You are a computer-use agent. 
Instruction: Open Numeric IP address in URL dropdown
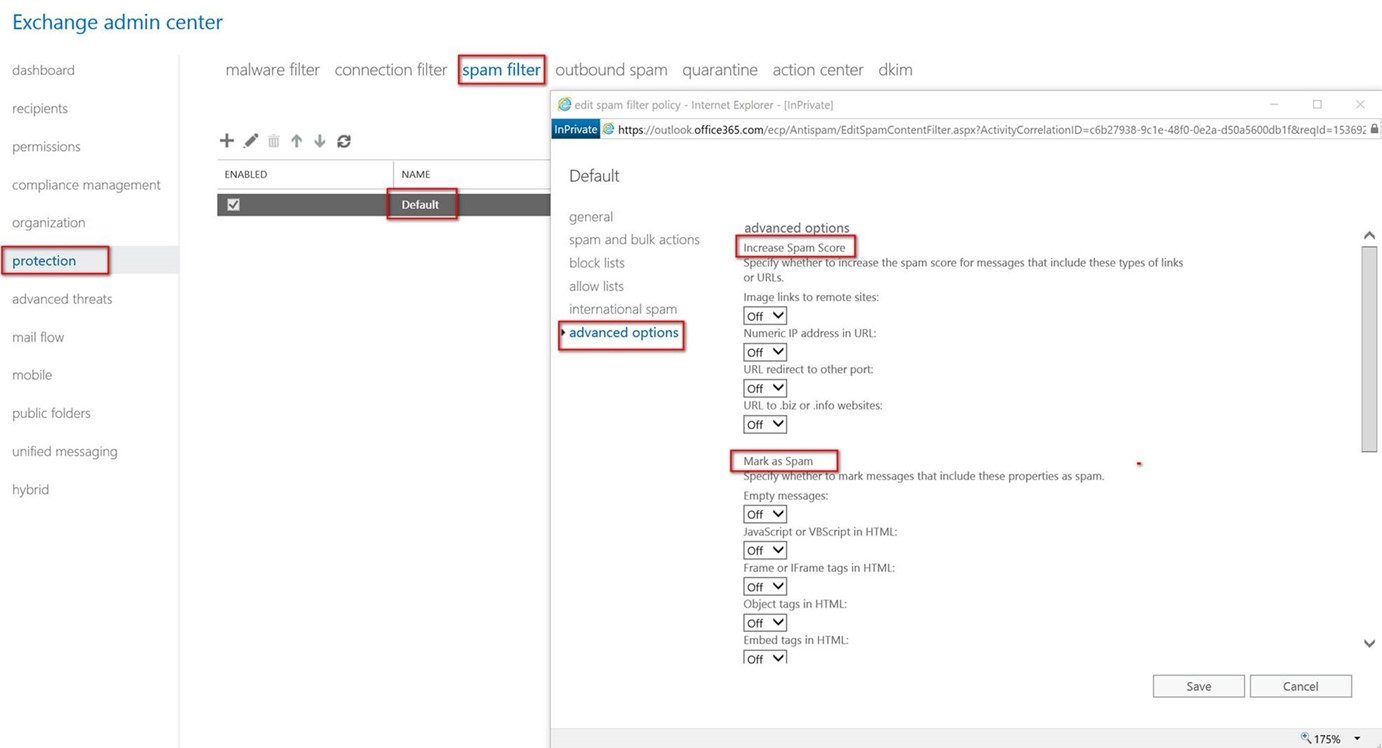(765, 352)
